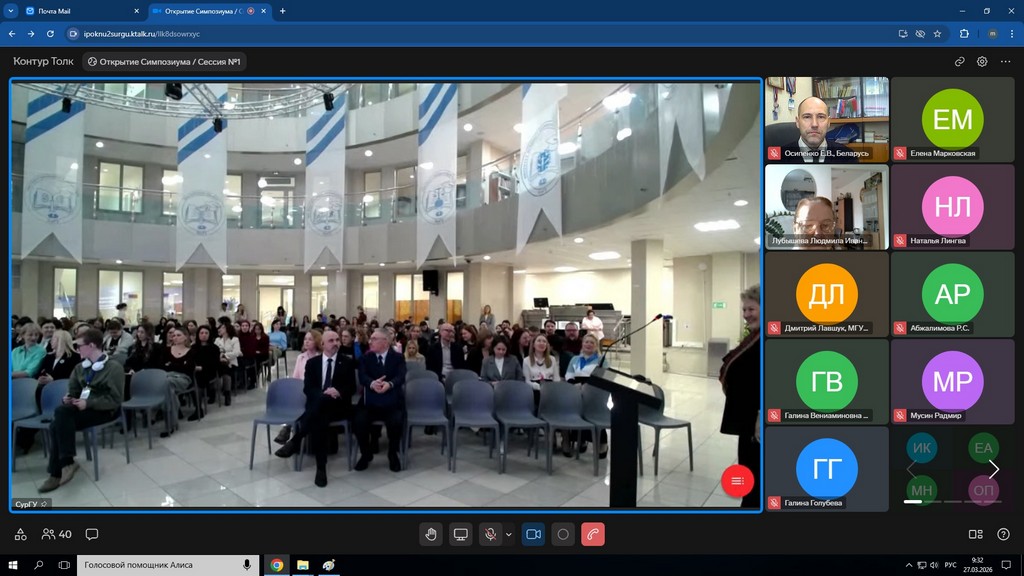Toggle the camera on or off
The height and width of the screenshot is (576, 1024).
[533, 534]
